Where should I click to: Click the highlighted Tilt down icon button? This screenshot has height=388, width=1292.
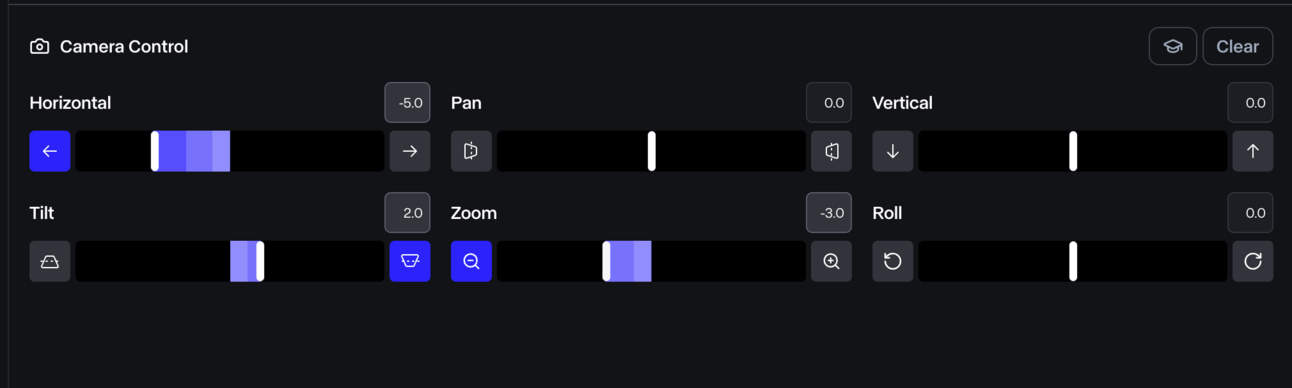410,261
